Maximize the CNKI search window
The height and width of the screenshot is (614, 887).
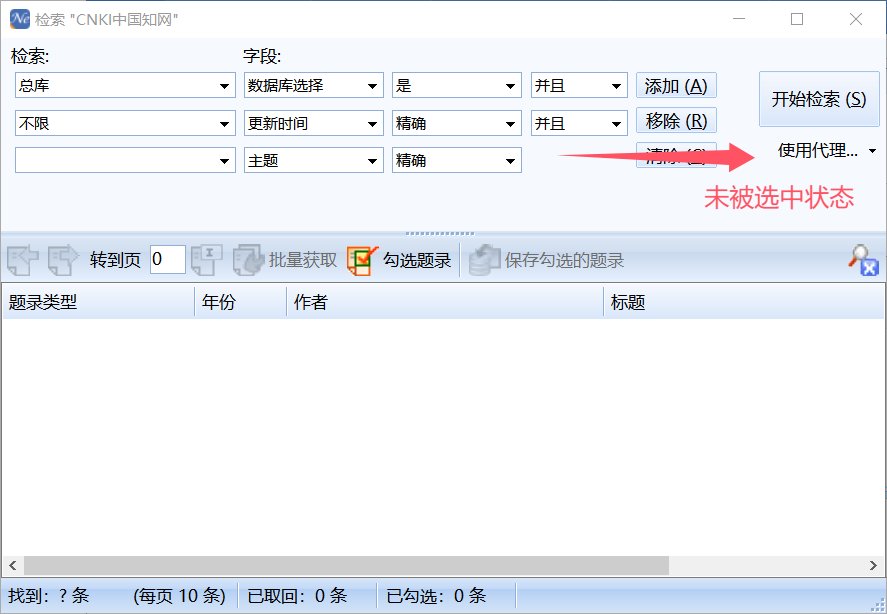click(x=797, y=19)
